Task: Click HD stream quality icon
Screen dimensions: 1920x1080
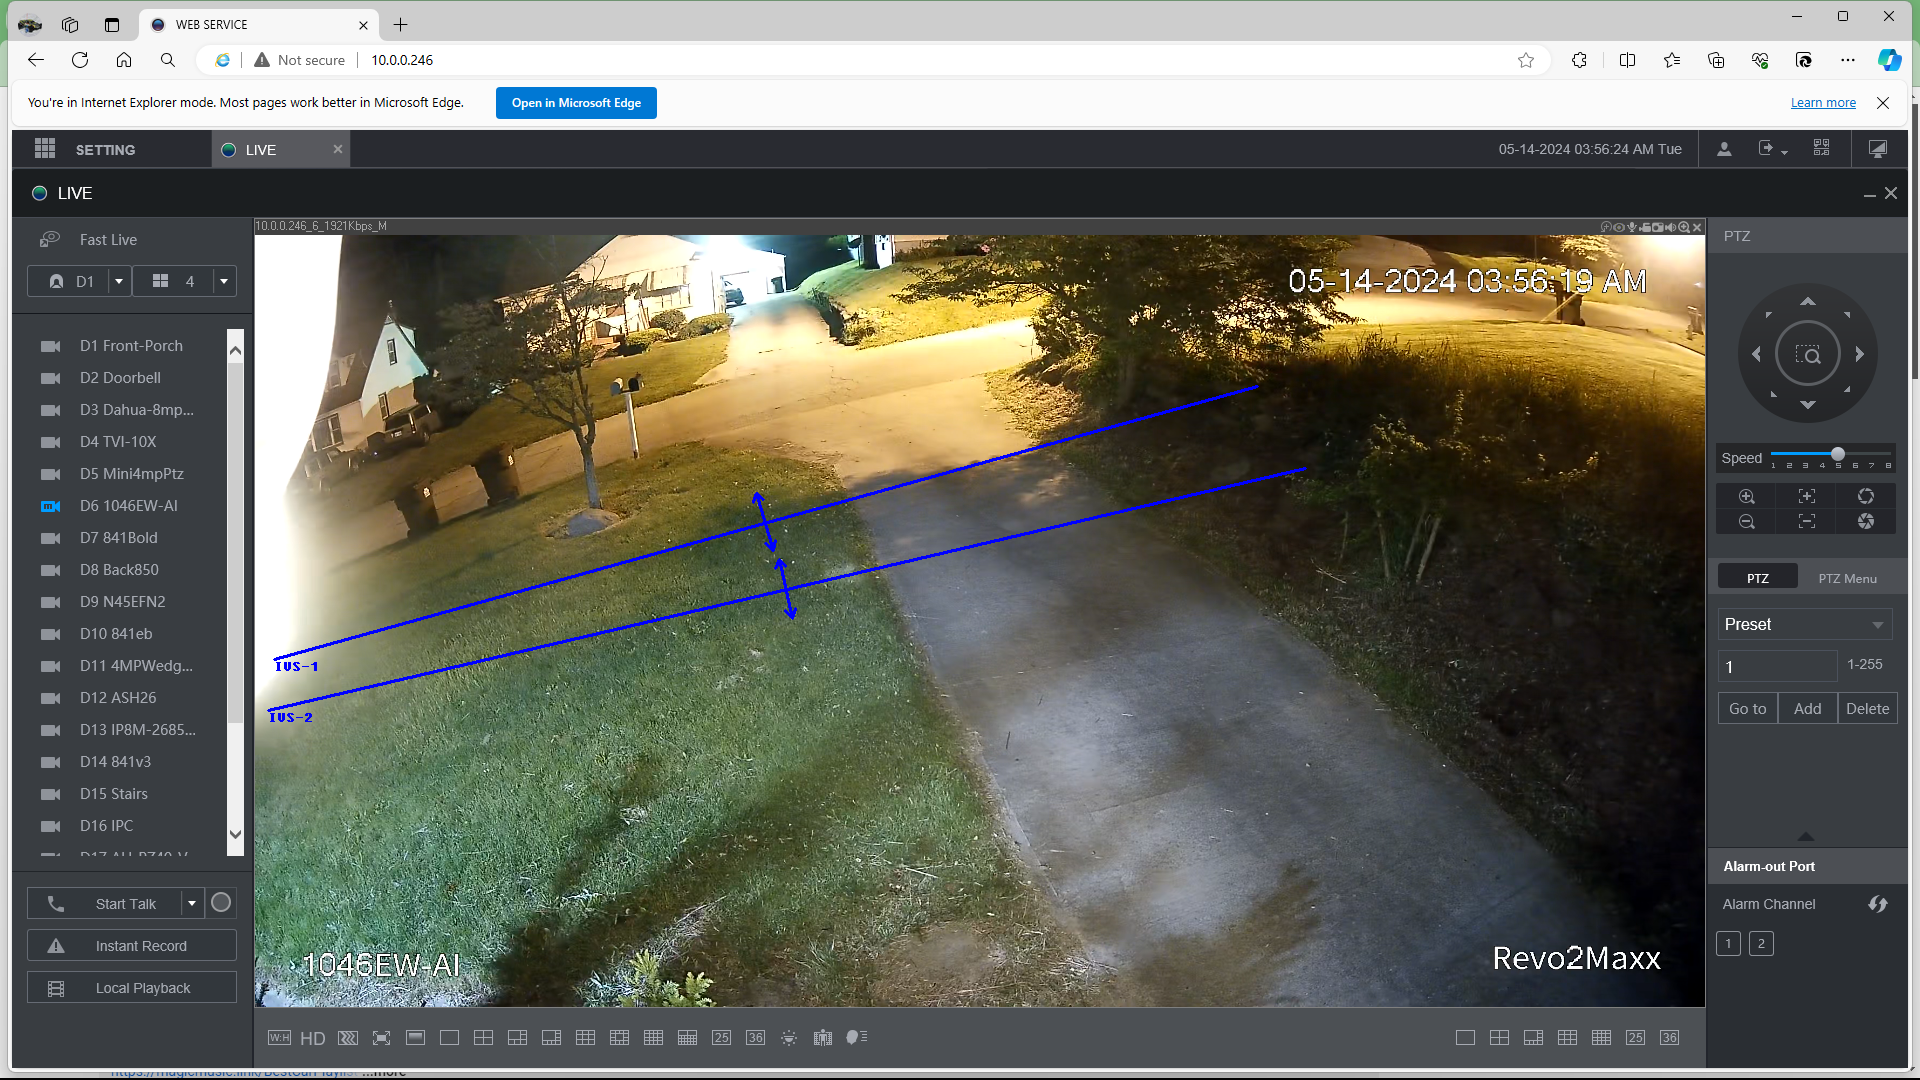Action: (x=313, y=1038)
